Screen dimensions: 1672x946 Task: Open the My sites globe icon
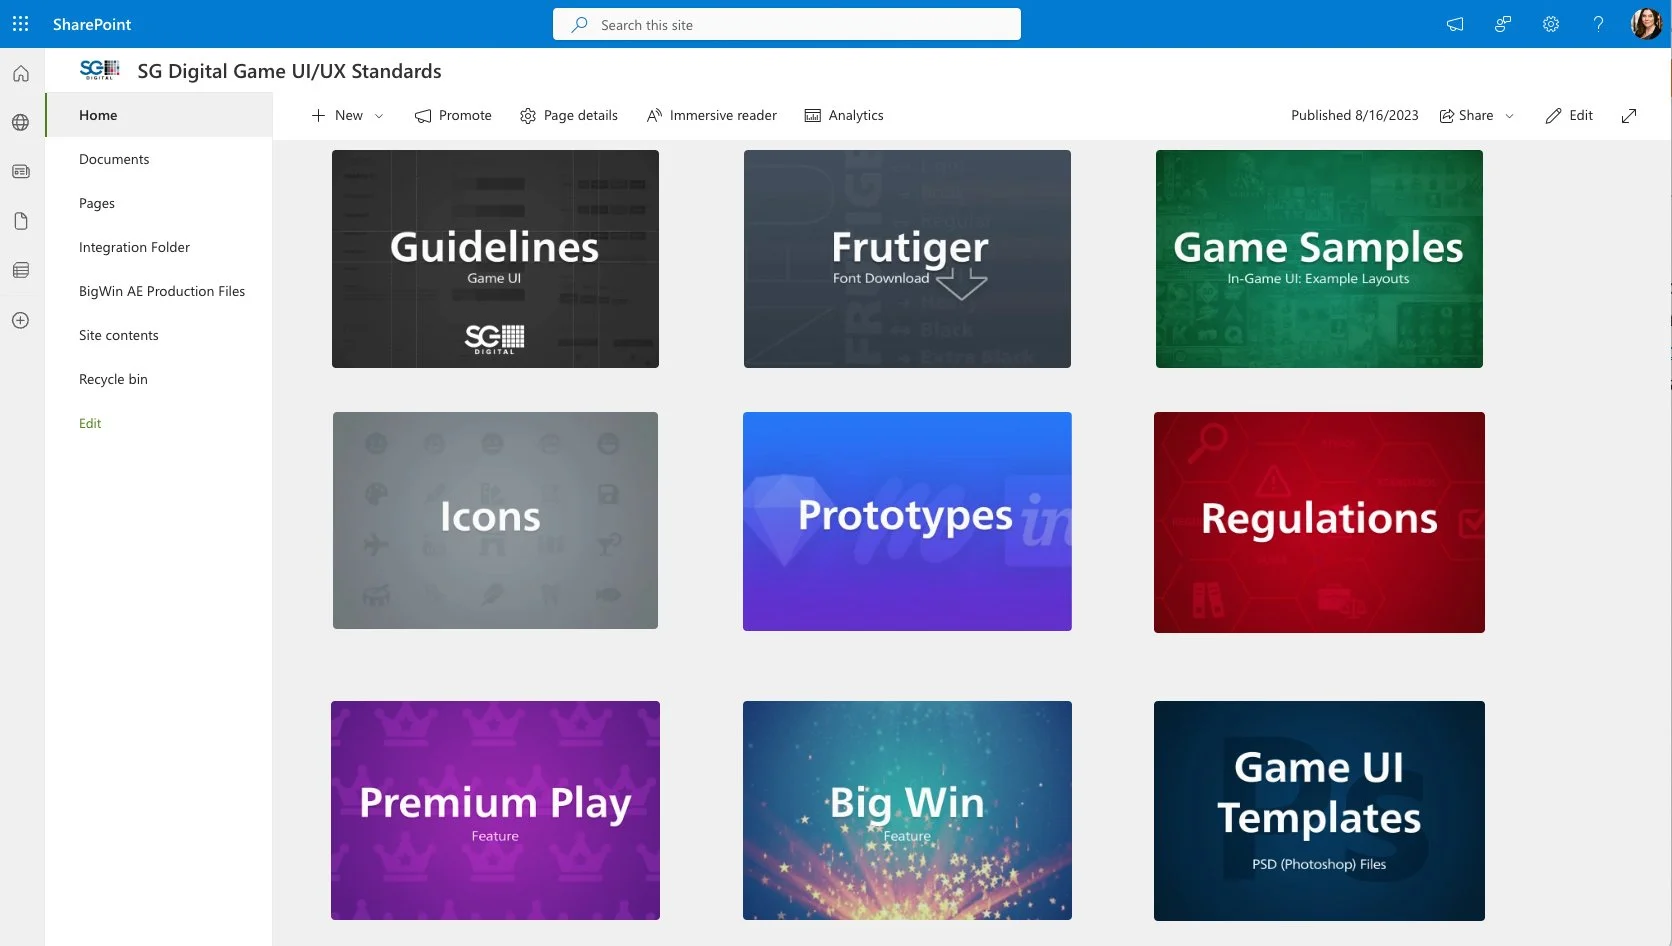point(21,123)
